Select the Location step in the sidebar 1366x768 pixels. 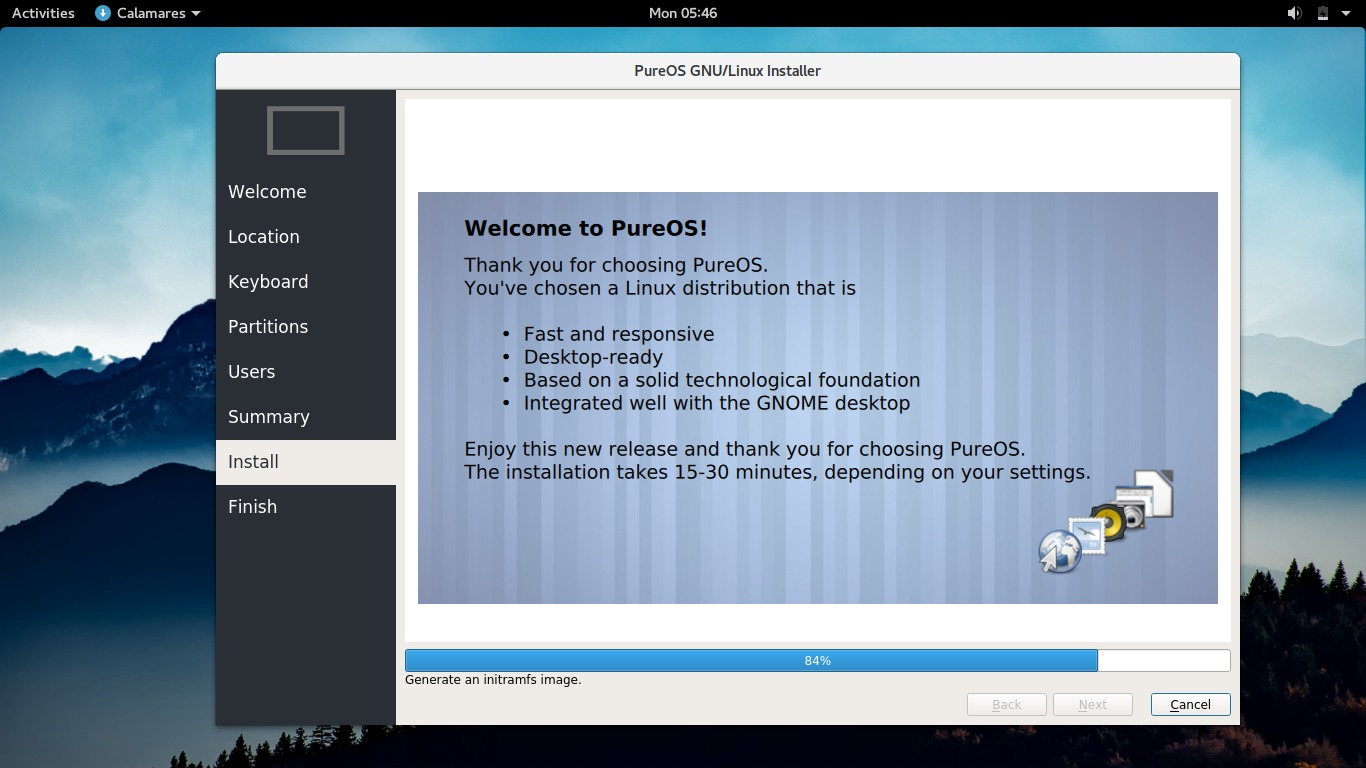(263, 236)
